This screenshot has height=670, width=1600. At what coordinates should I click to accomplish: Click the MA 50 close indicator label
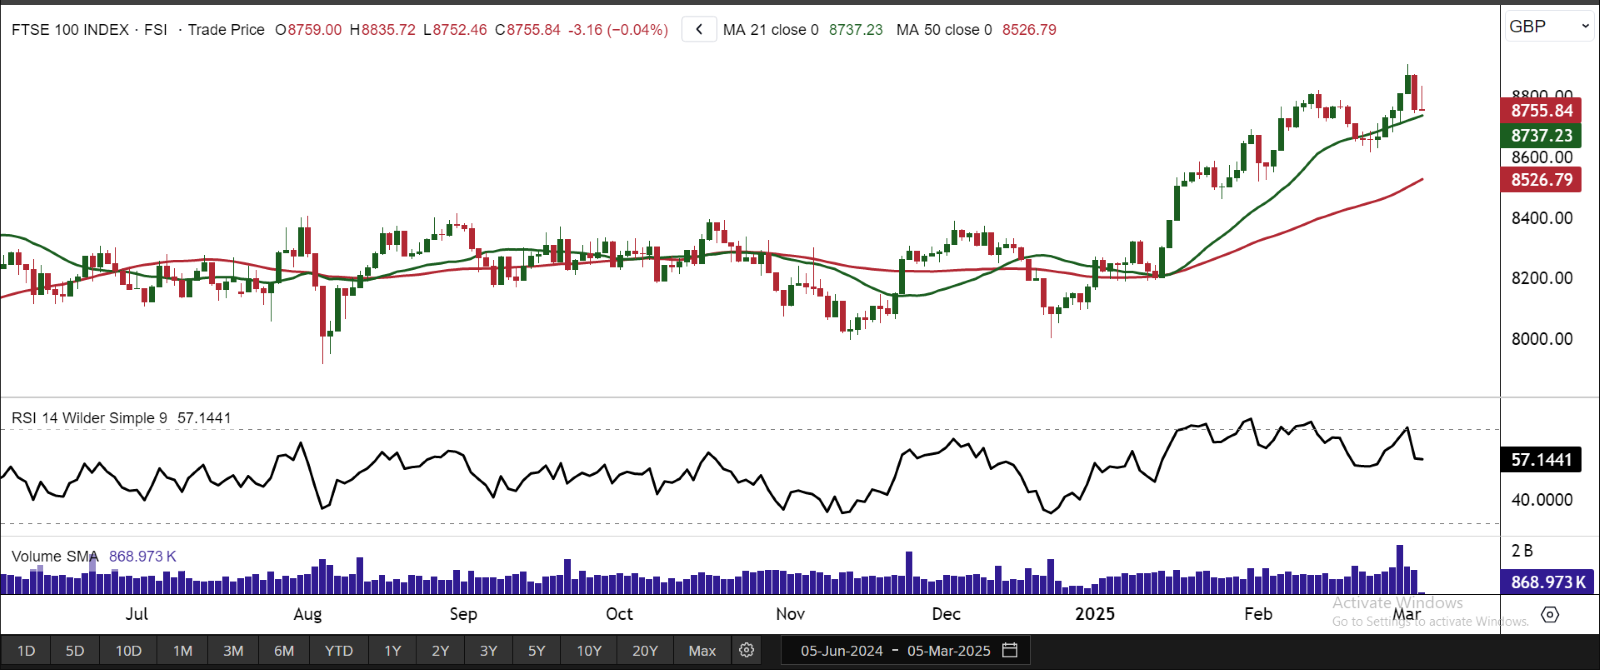pos(944,30)
